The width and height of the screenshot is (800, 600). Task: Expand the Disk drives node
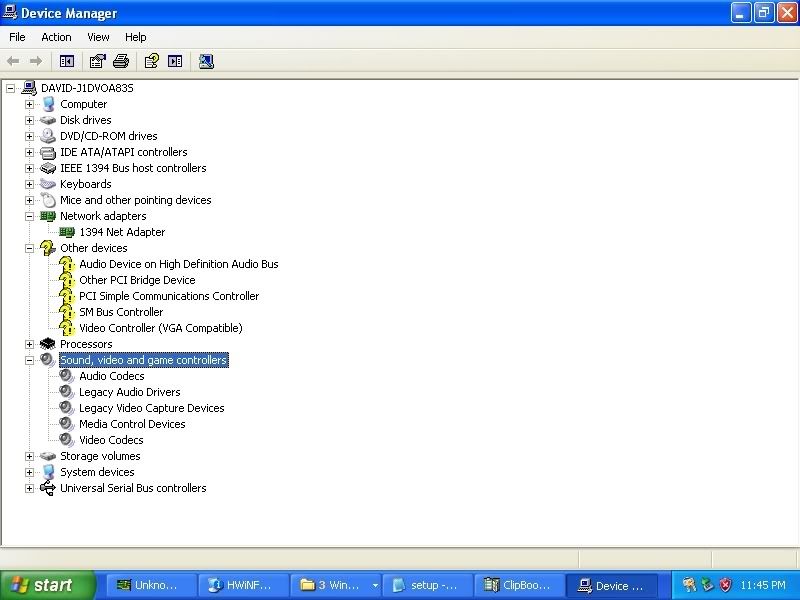click(x=30, y=120)
